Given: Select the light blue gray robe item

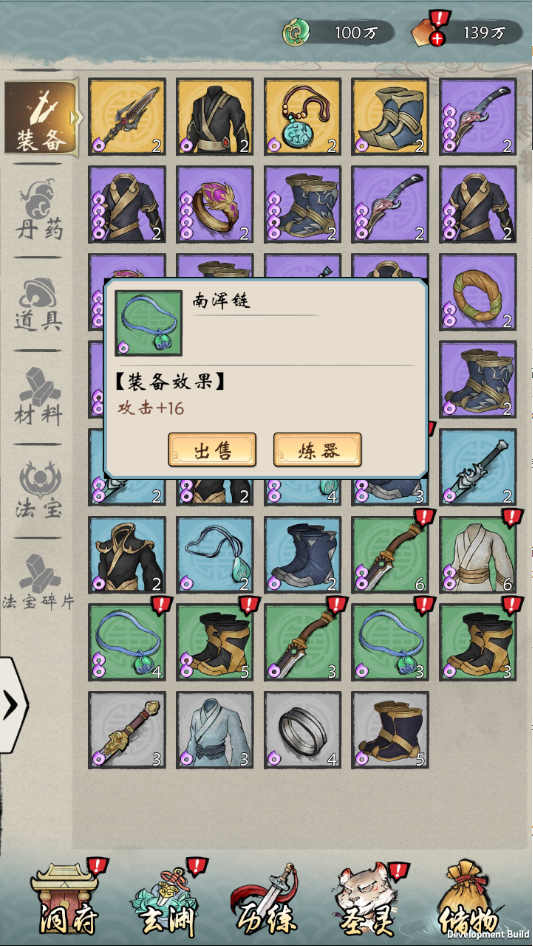Looking at the screenshot, I should pos(215,730).
